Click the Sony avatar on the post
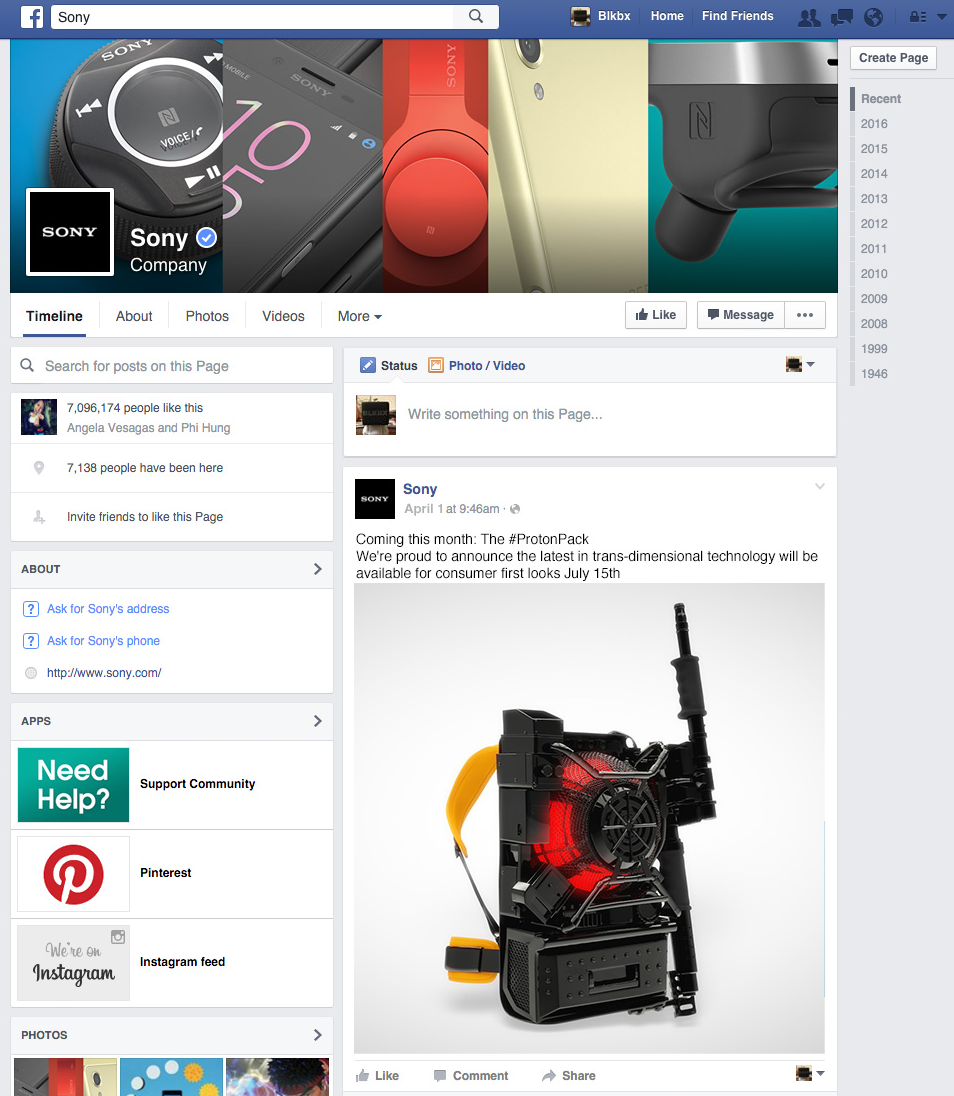 pyautogui.click(x=375, y=499)
